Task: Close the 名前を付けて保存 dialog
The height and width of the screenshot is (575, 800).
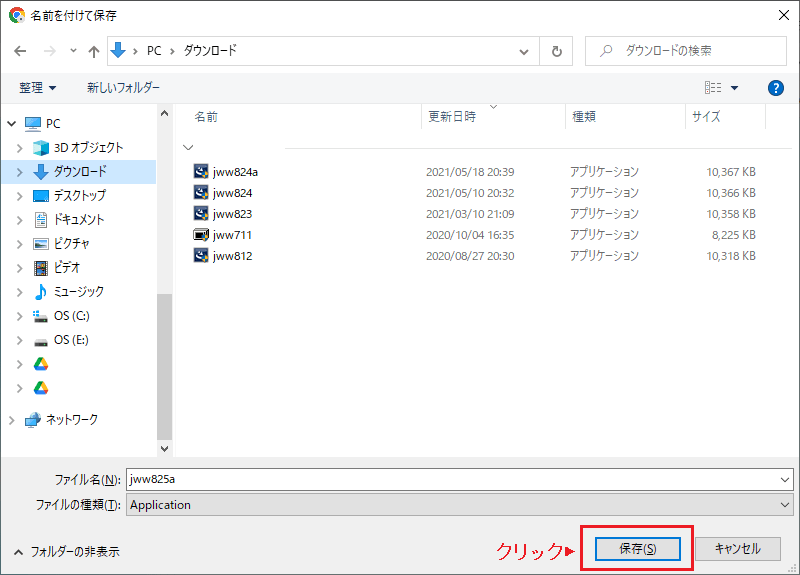Action: pyautogui.click(x=784, y=15)
